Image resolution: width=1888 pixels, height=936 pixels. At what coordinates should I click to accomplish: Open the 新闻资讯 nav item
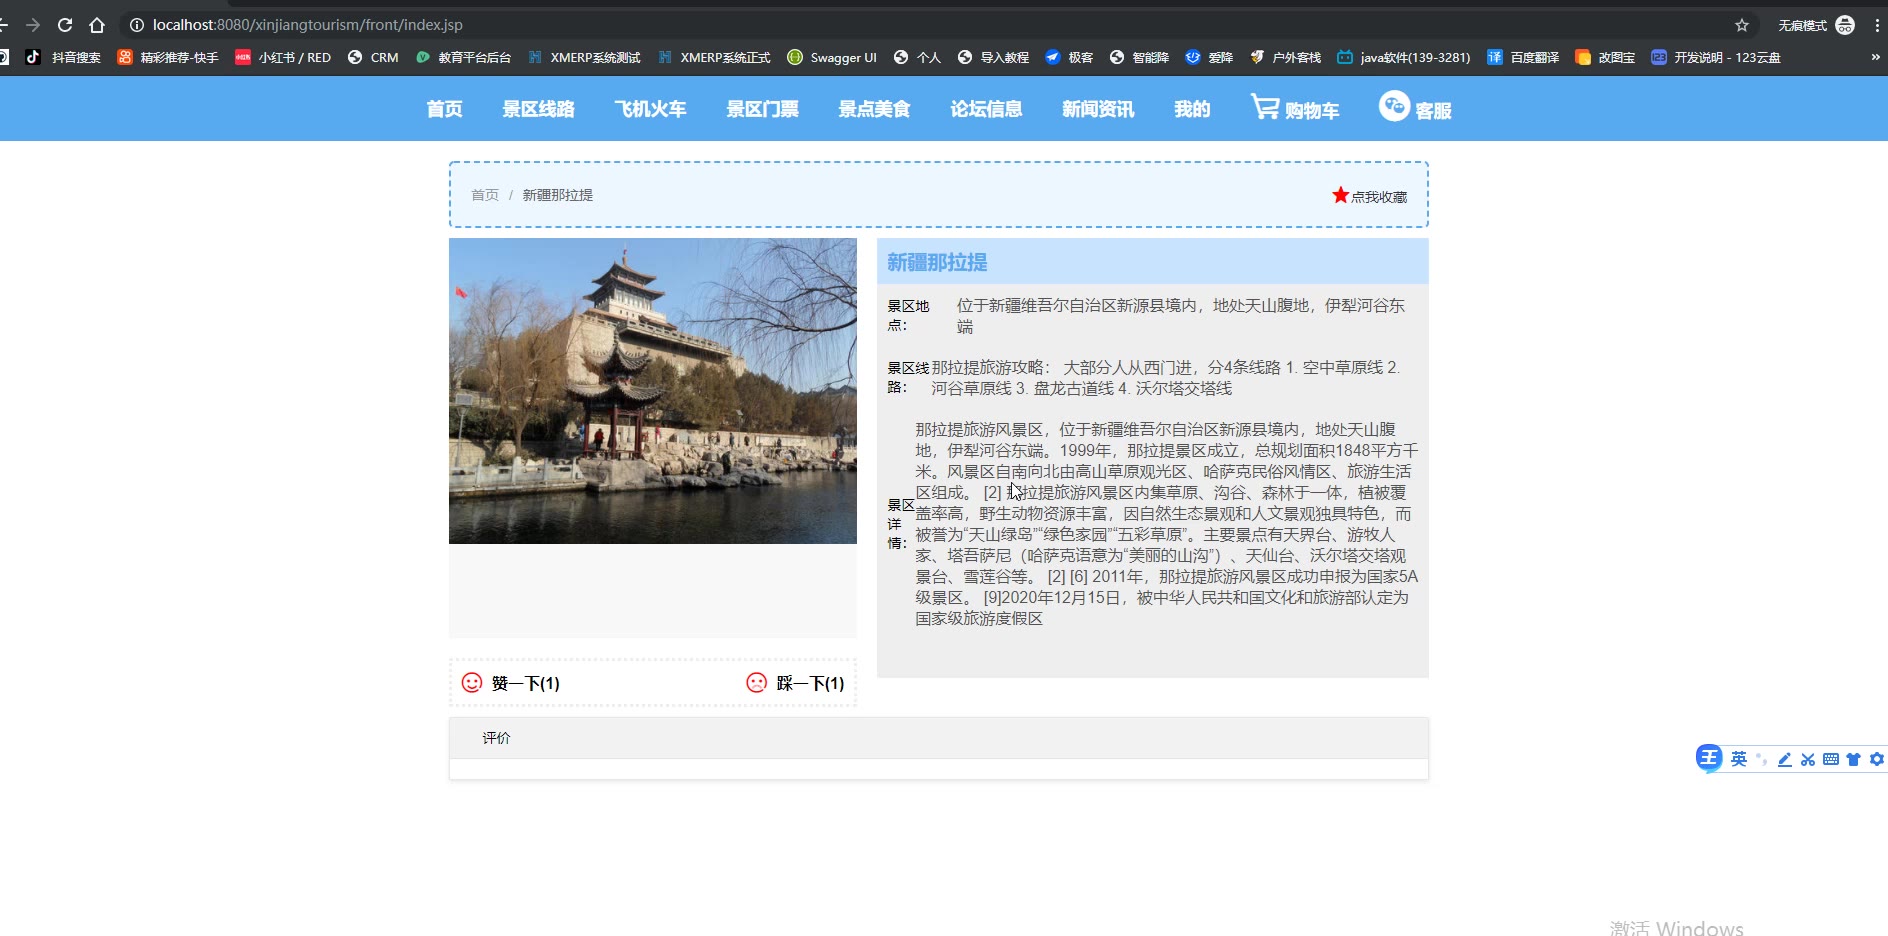click(1098, 109)
